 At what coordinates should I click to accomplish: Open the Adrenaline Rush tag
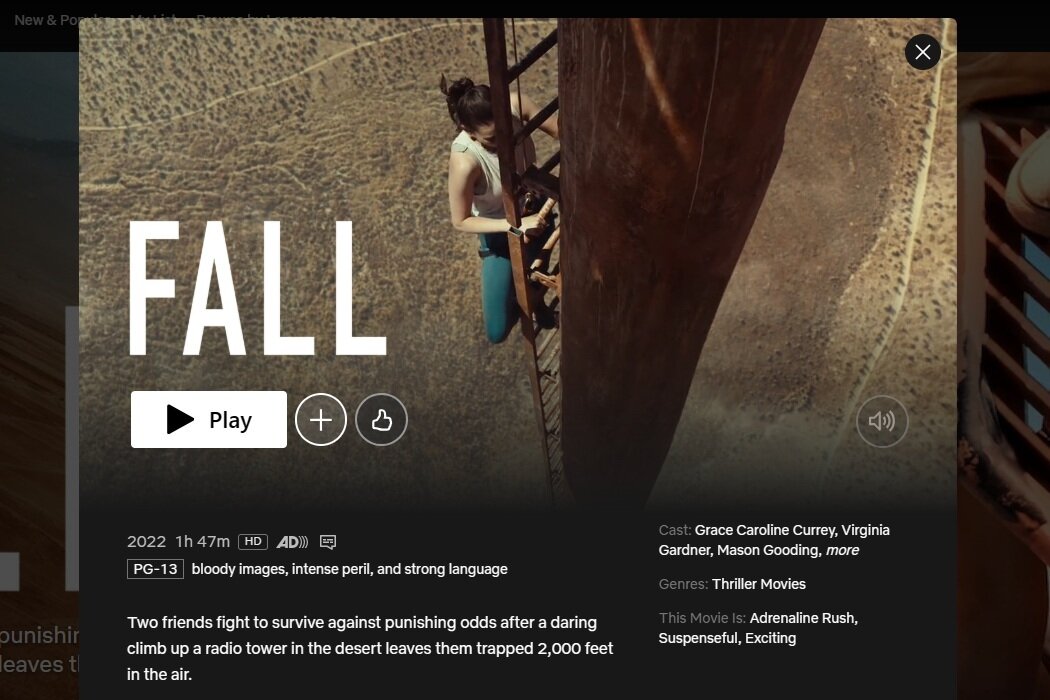click(804, 618)
